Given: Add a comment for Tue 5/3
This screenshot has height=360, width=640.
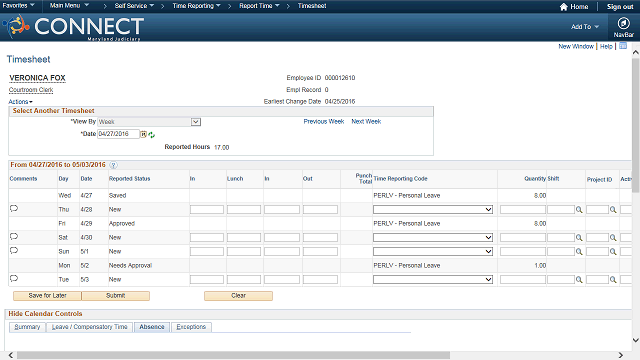Looking at the screenshot, I should coord(14,278).
